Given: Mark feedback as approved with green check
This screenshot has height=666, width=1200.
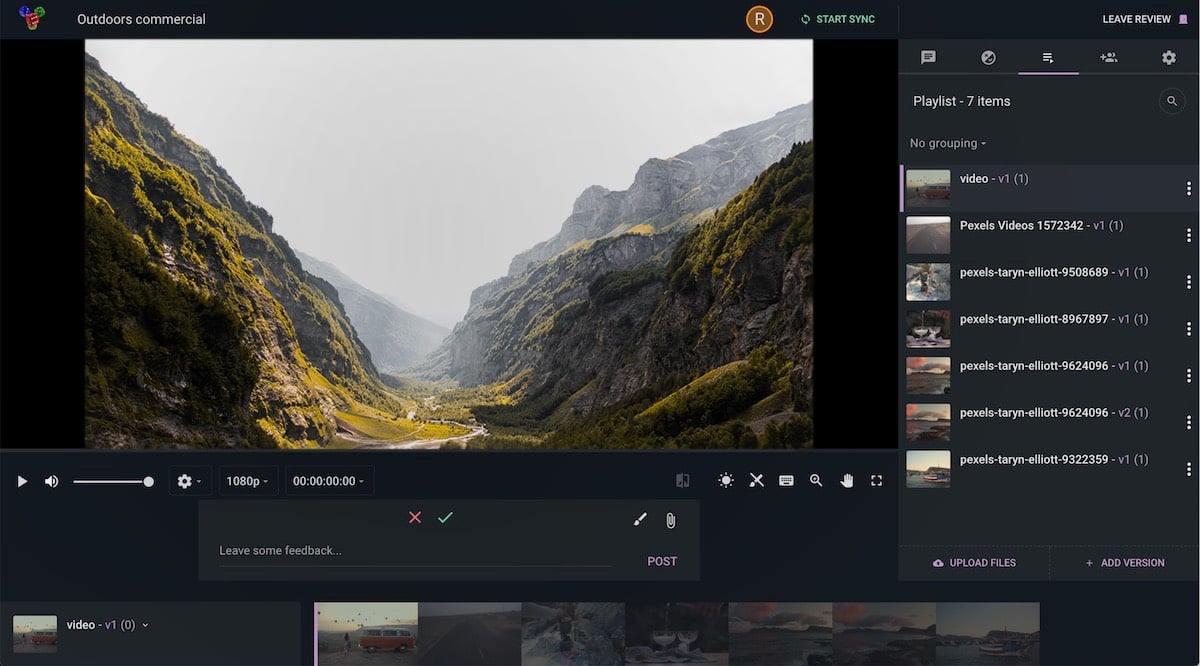Looking at the screenshot, I should (x=445, y=517).
